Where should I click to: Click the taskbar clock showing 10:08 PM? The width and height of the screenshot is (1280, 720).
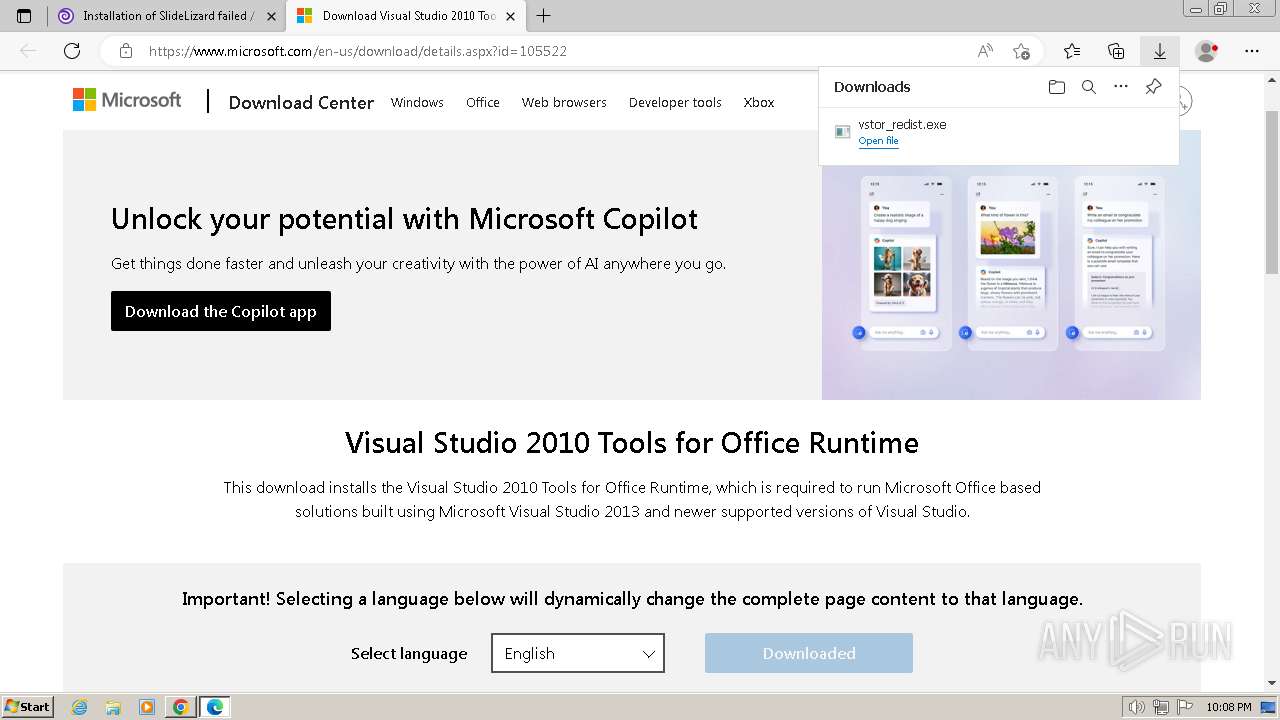click(x=1229, y=707)
